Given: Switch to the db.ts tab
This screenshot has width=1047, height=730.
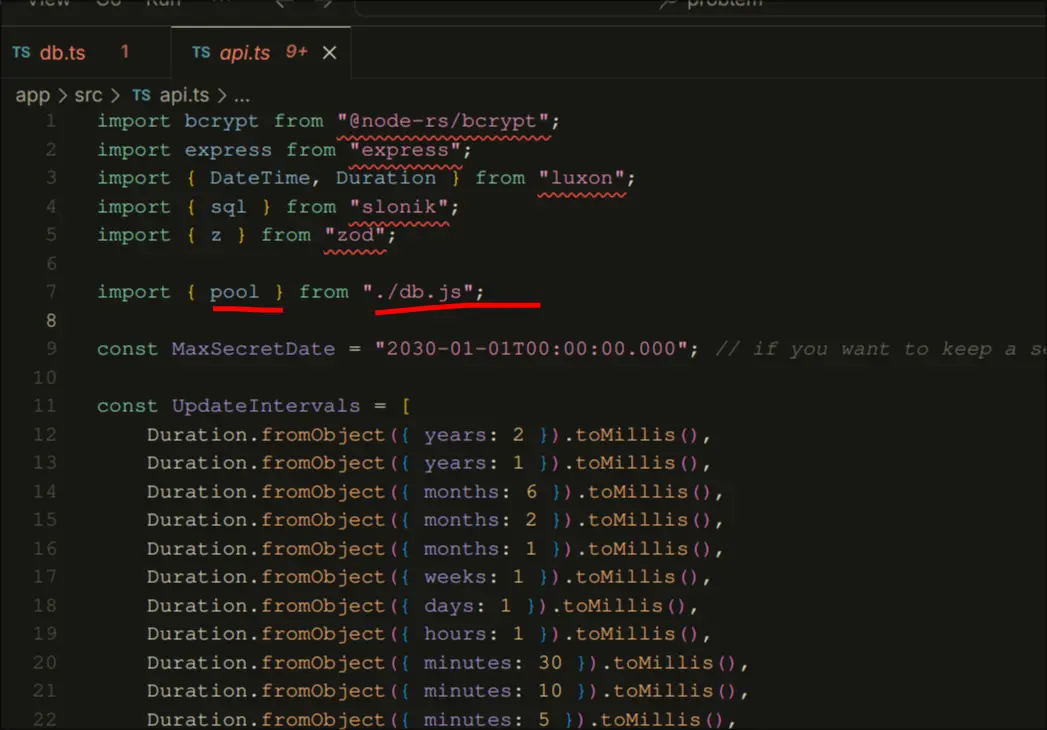Looking at the screenshot, I should point(62,53).
